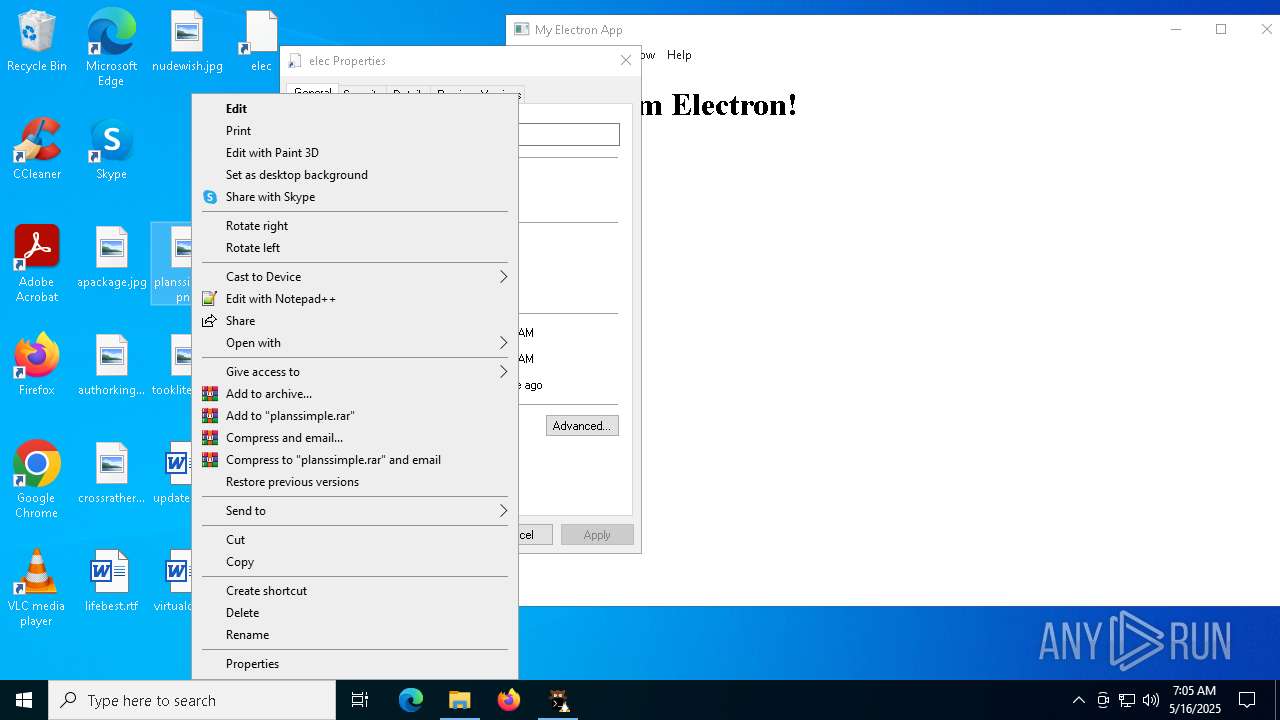Close the elec Properties dialog

pos(626,61)
